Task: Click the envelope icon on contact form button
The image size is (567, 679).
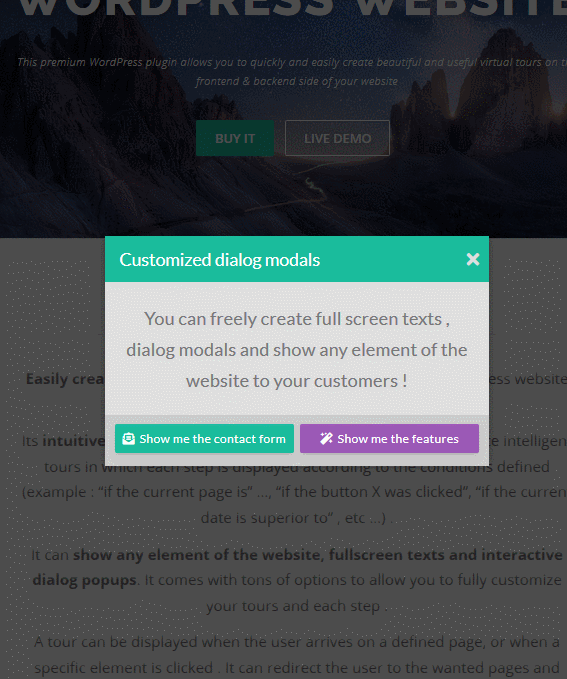Action: pyautogui.click(x=128, y=439)
